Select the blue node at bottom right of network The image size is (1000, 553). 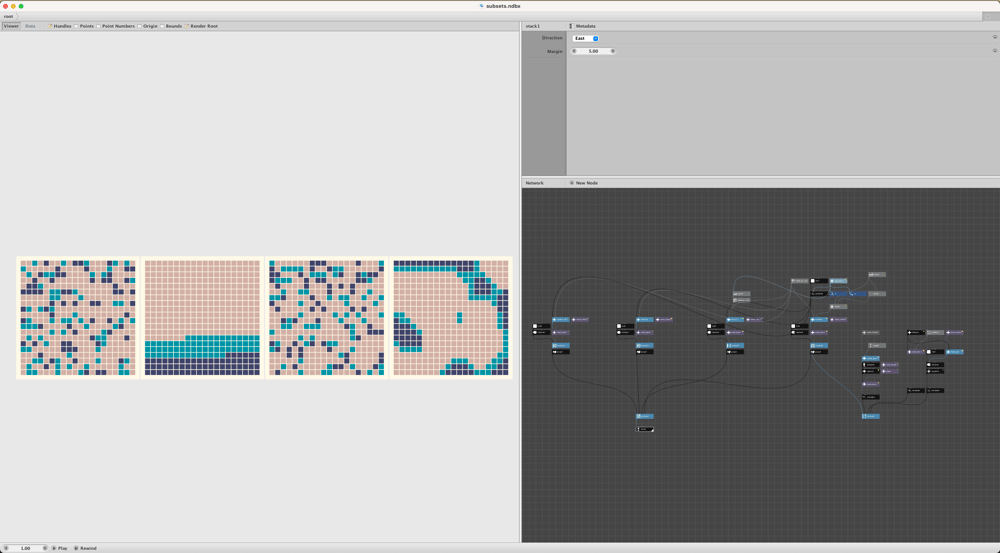point(871,417)
